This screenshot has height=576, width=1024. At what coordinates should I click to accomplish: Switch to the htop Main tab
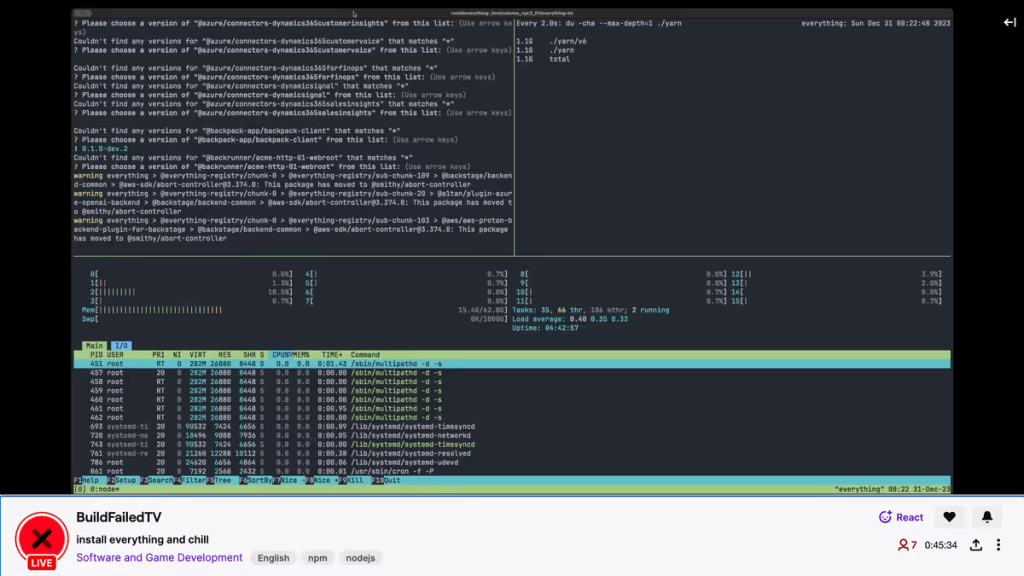click(93, 345)
